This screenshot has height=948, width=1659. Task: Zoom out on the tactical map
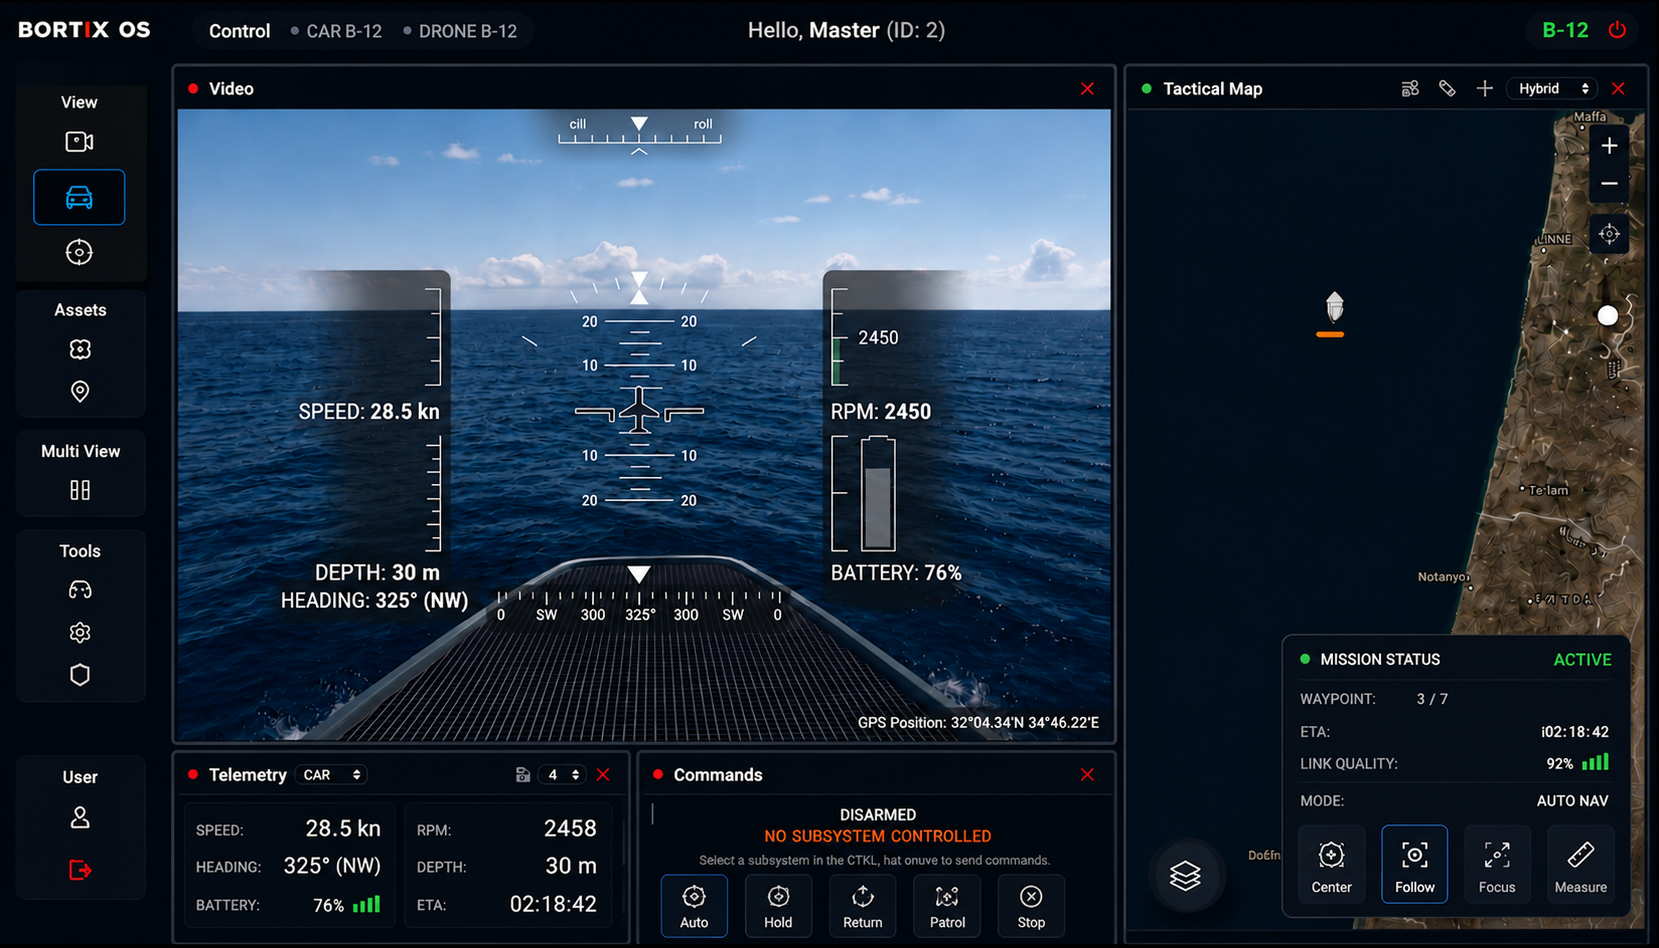[x=1609, y=184]
